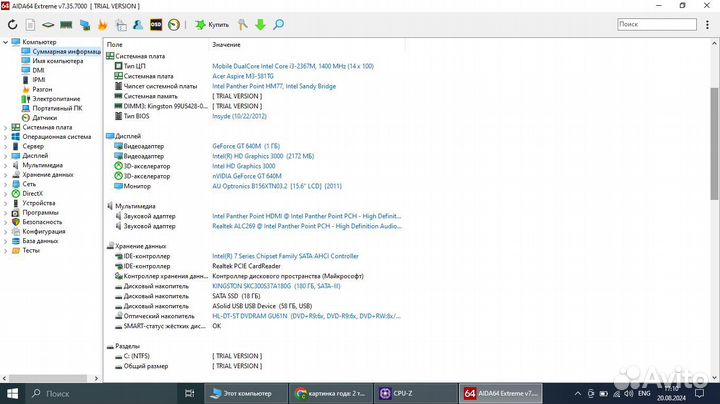This screenshot has width=720, height=404.
Task: Open the AU Optronics B156XTN03.2 monitor link
Action: [x=277, y=186]
